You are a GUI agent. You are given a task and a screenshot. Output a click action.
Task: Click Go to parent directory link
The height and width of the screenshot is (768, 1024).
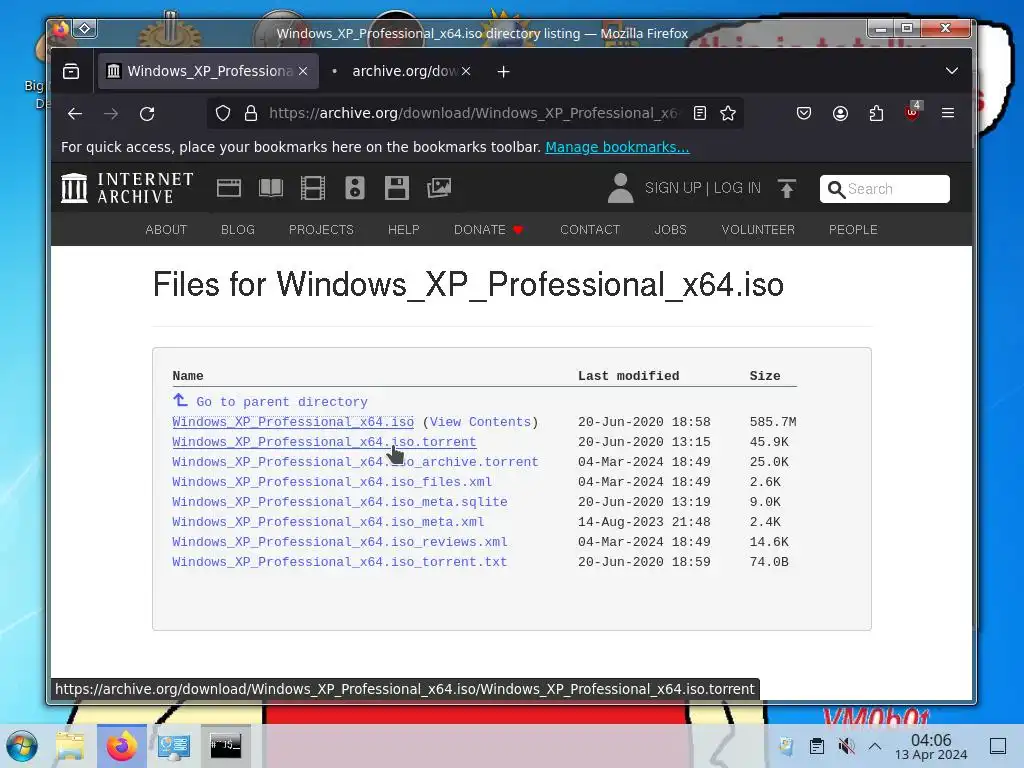(270, 402)
